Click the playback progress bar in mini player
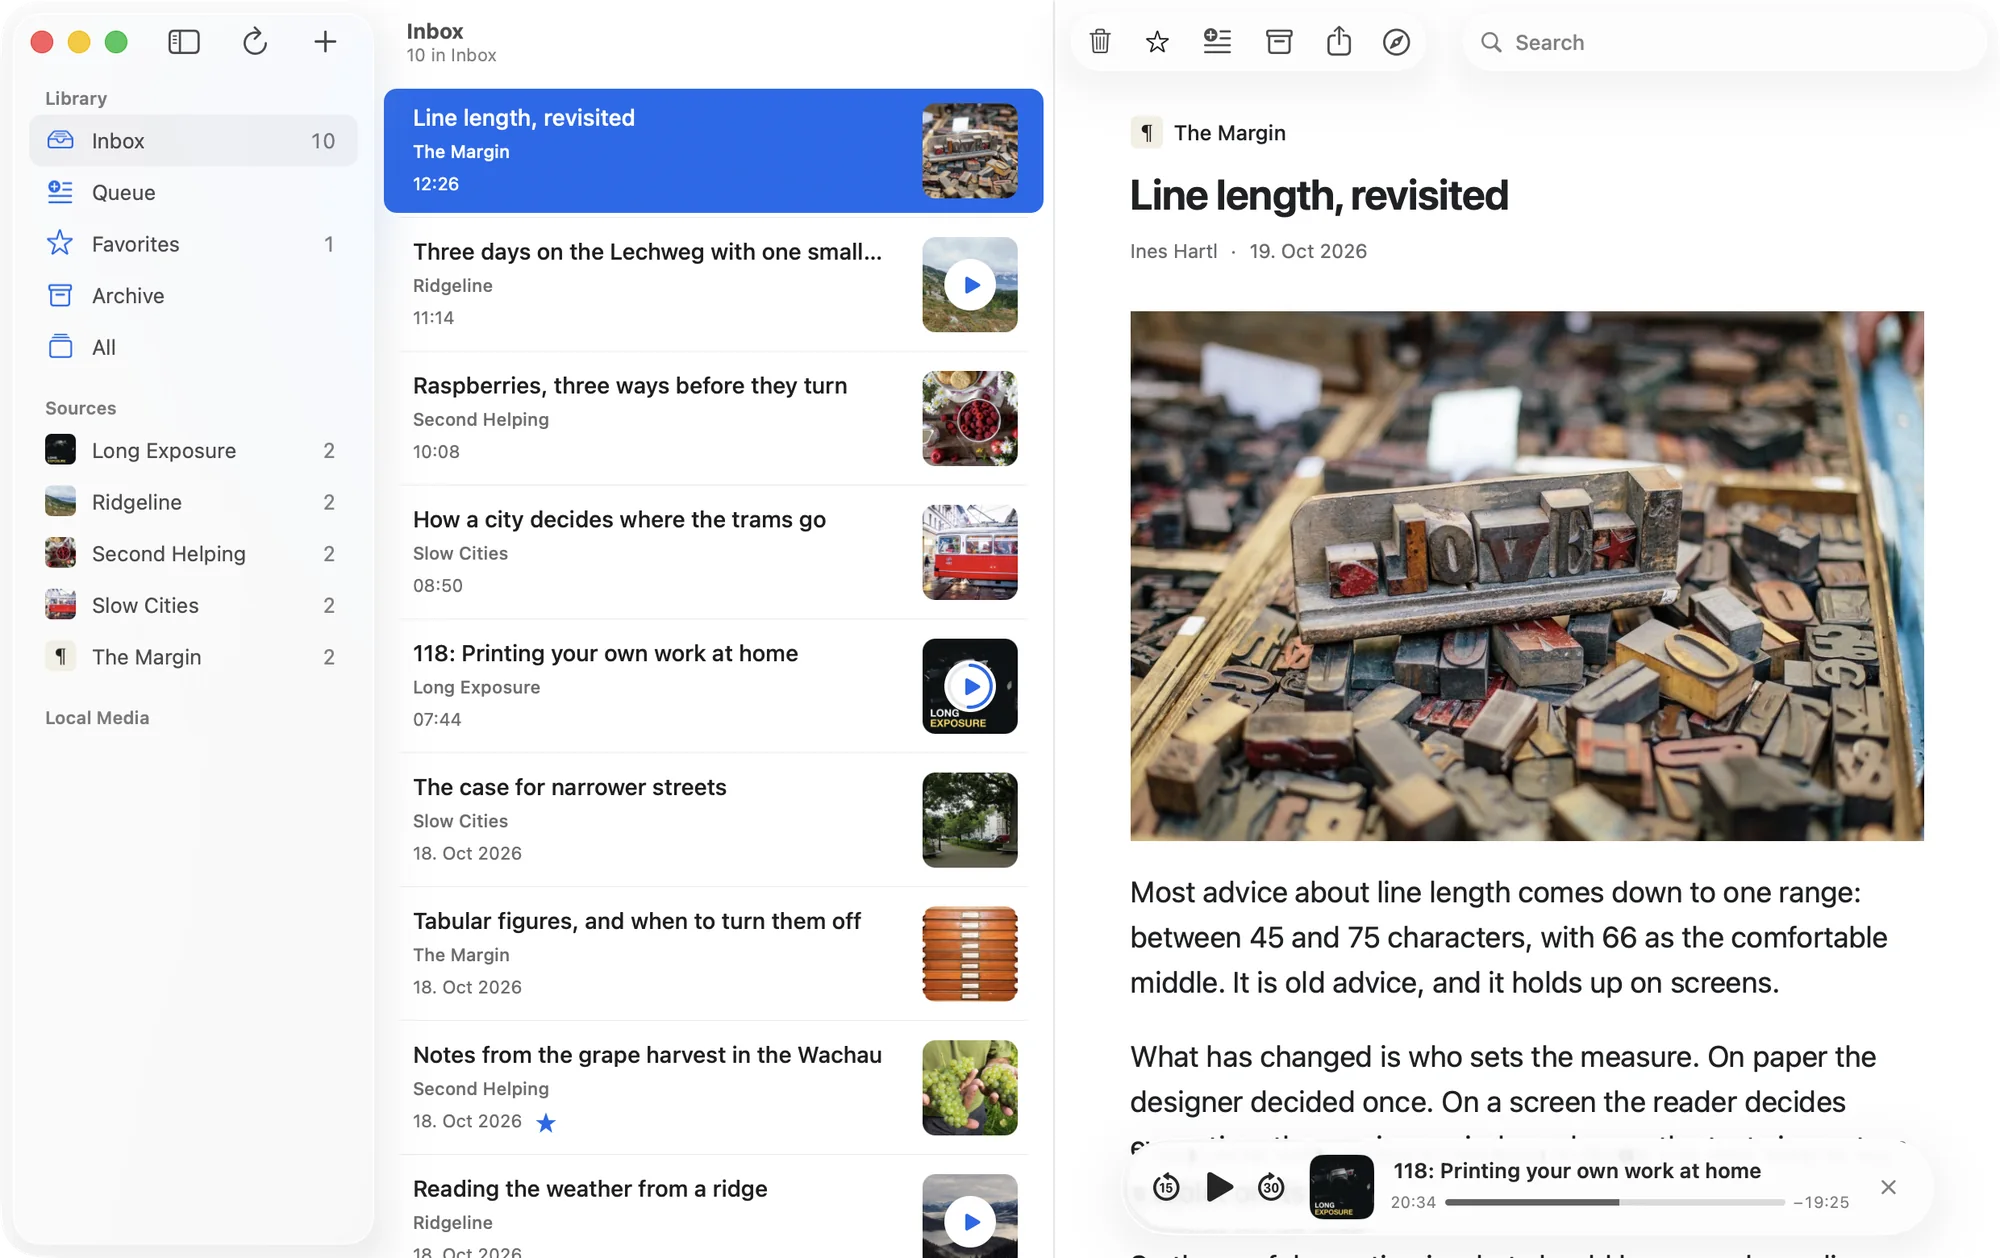This screenshot has height=1258, width=2000. point(1615,1202)
